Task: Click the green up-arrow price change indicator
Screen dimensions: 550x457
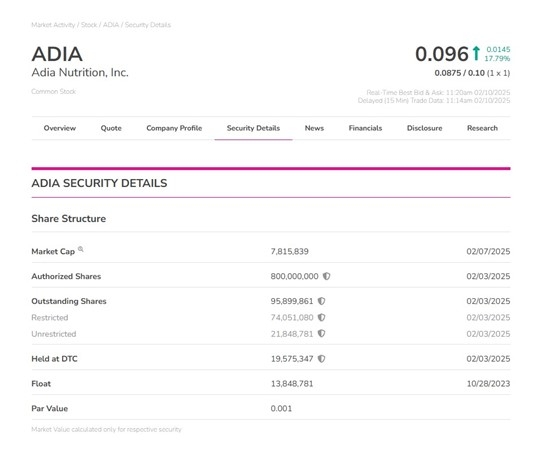Action: [476, 54]
